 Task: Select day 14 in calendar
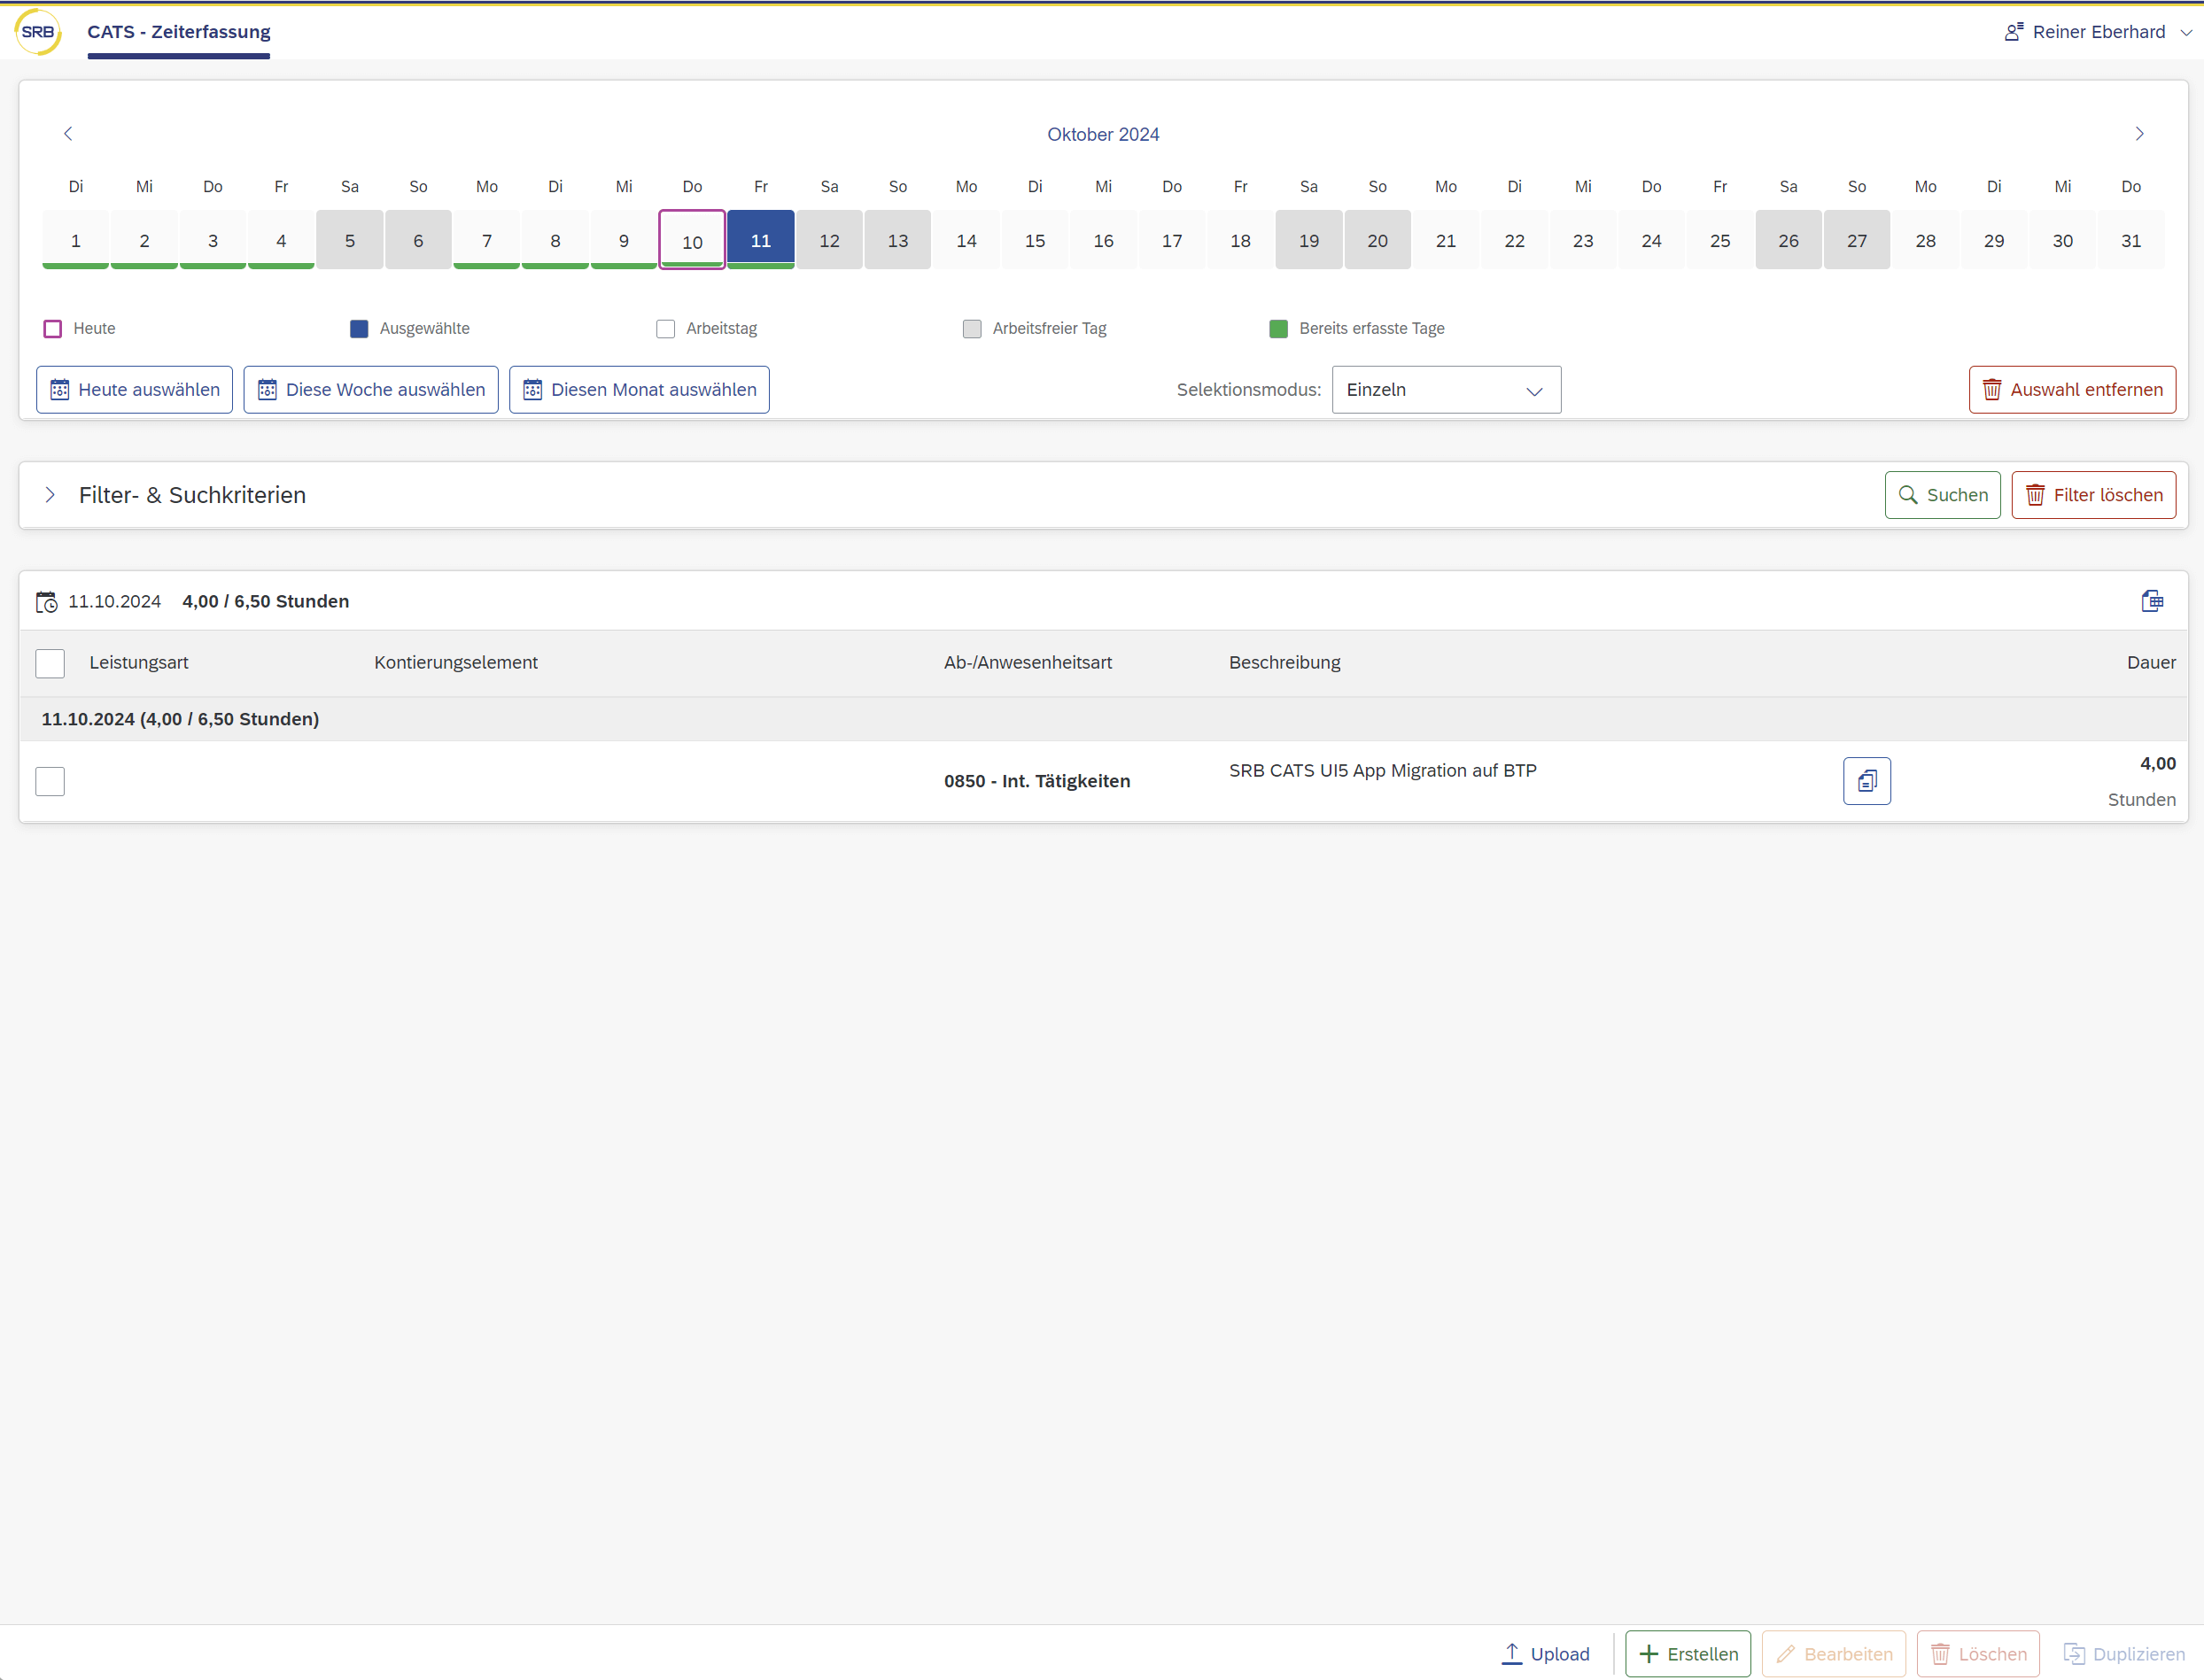click(x=966, y=241)
